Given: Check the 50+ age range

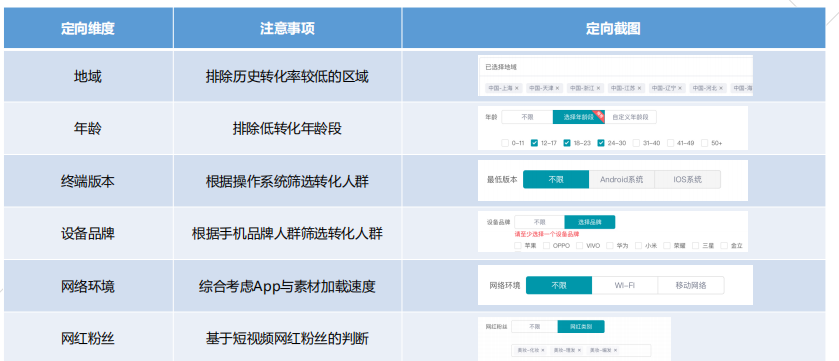Looking at the screenshot, I should pos(704,143).
